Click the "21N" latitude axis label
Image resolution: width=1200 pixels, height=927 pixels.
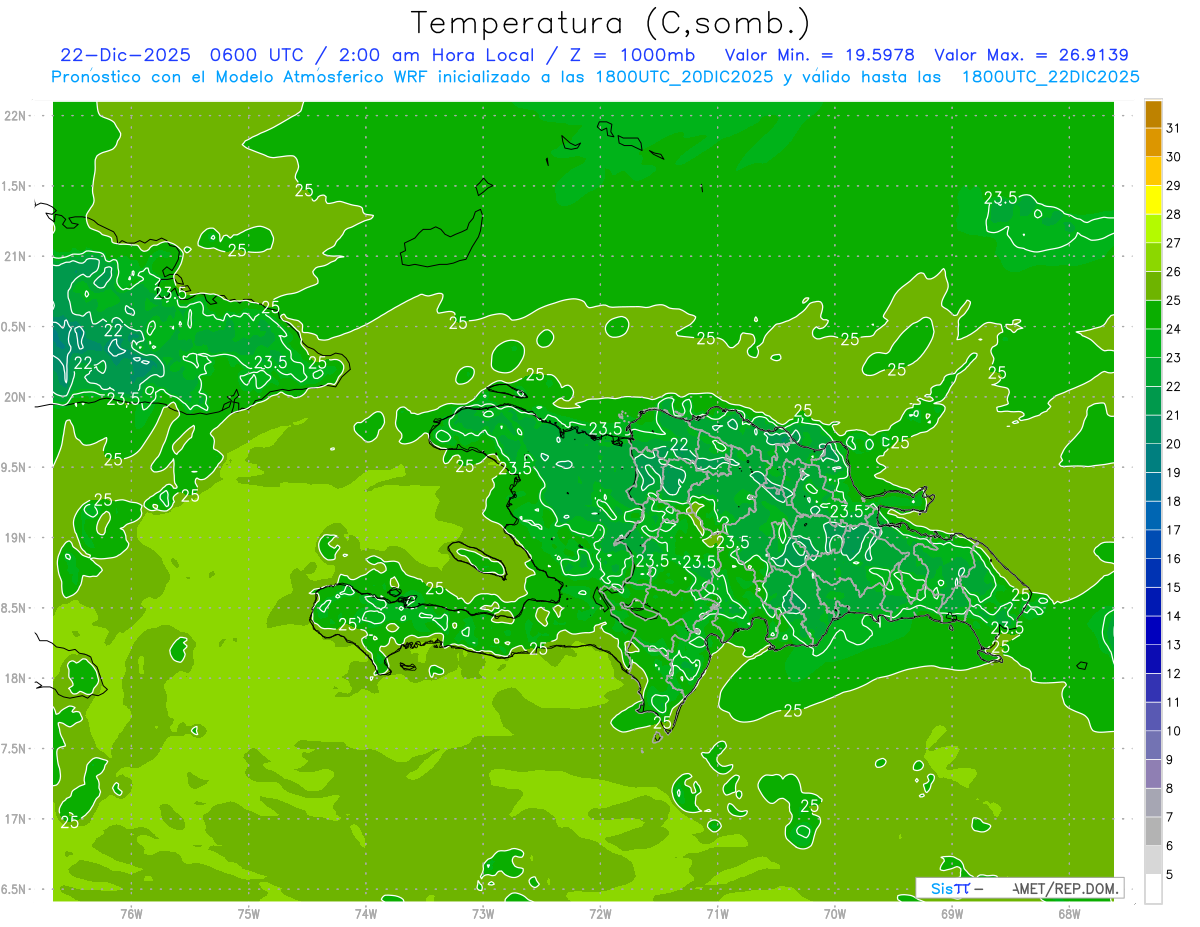click(16, 257)
